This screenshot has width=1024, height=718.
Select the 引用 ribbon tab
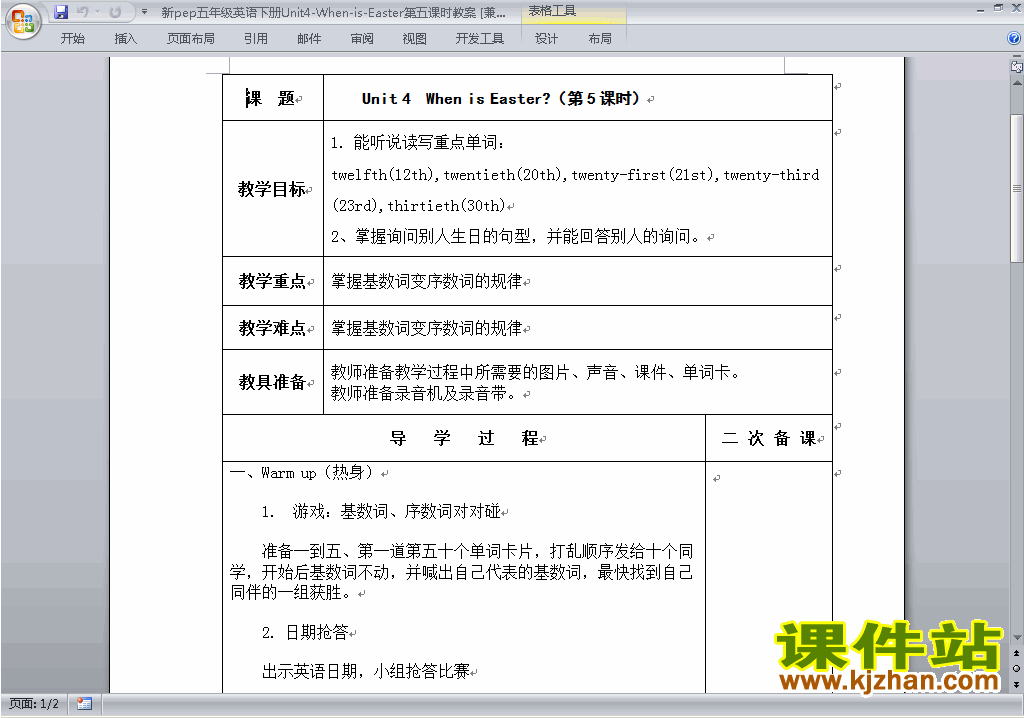pos(255,39)
